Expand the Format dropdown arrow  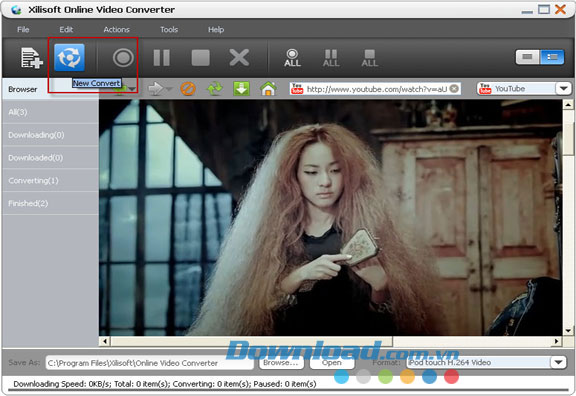point(559,363)
